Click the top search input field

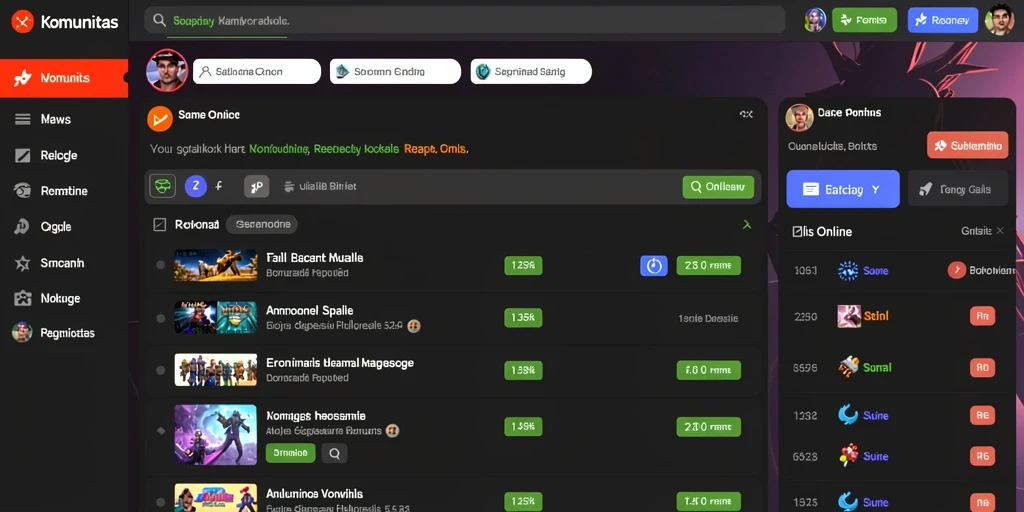coord(464,20)
